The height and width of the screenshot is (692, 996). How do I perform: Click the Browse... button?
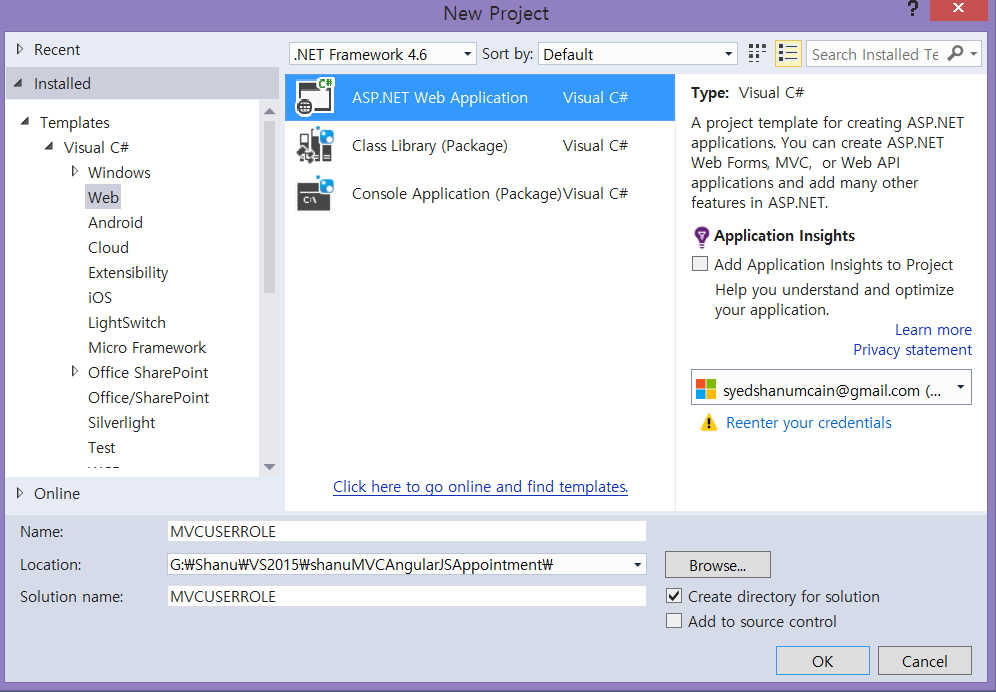point(717,565)
